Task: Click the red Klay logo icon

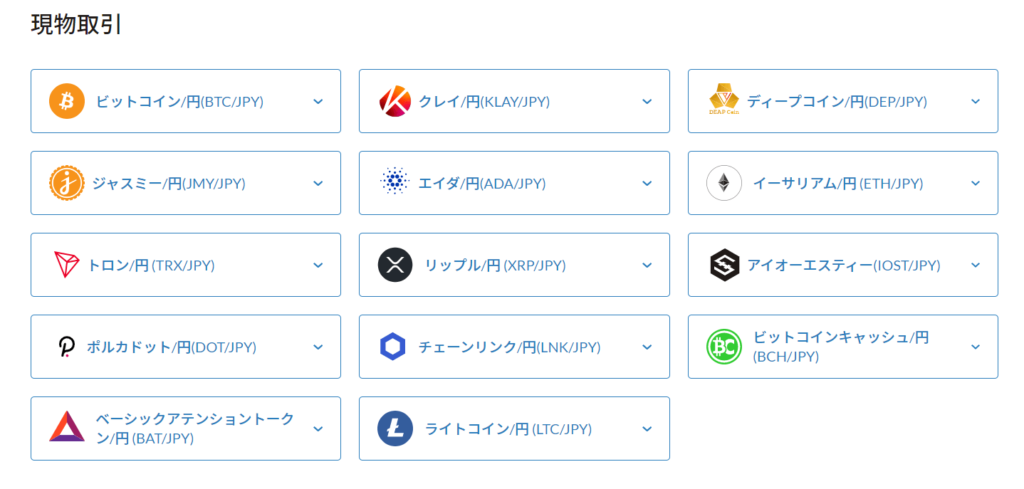Action: pos(395,101)
